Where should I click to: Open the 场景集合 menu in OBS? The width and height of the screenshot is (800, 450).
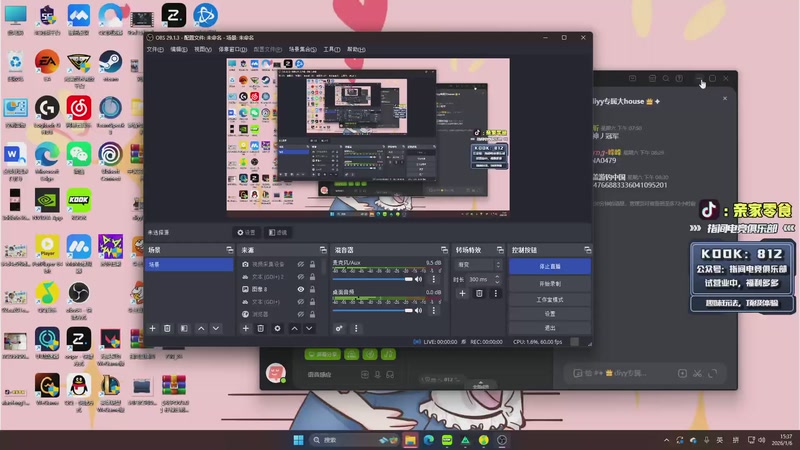point(303,49)
